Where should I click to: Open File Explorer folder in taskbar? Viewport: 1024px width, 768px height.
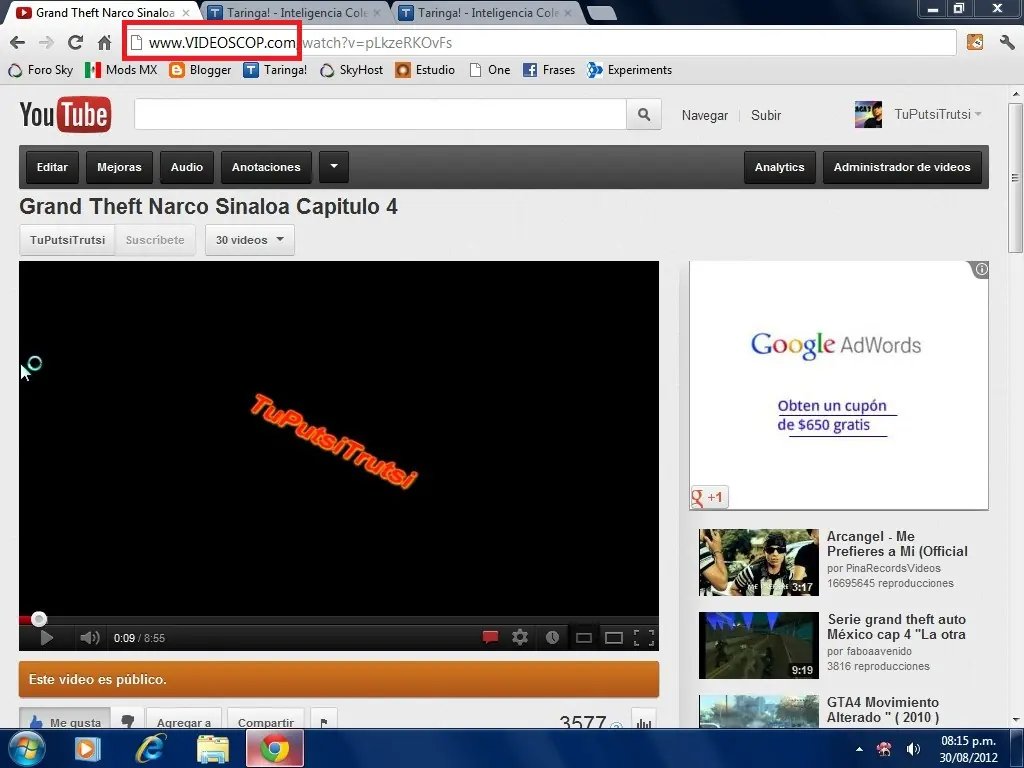point(213,748)
